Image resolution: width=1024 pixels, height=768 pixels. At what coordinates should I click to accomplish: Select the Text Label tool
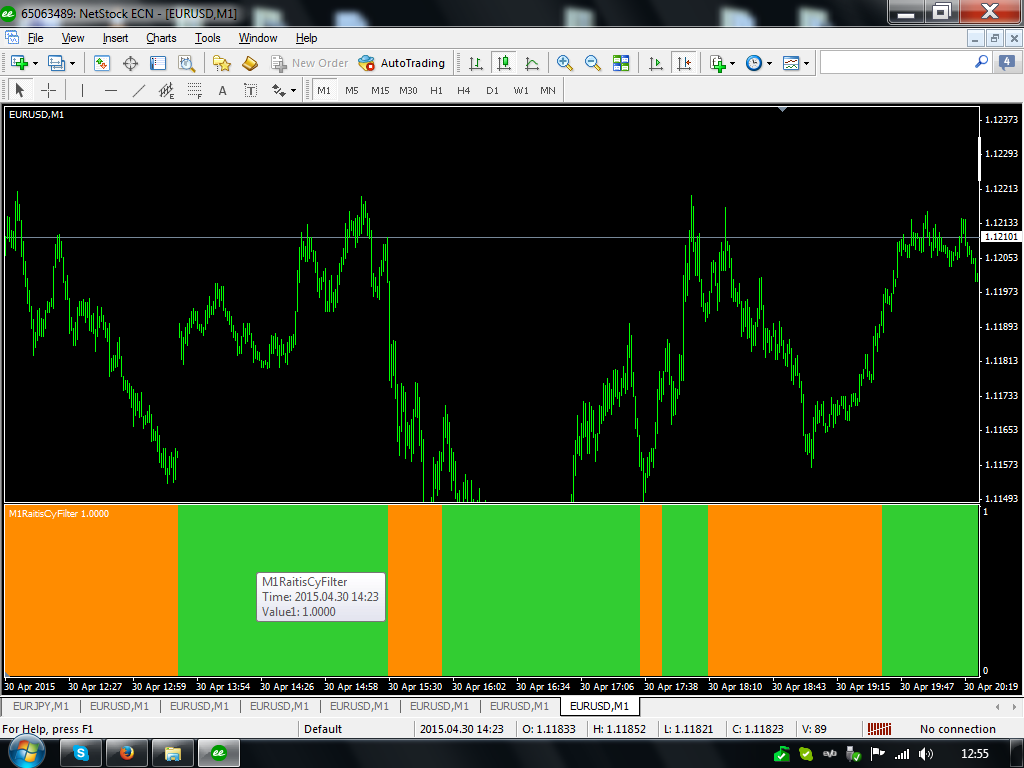point(251,90)
